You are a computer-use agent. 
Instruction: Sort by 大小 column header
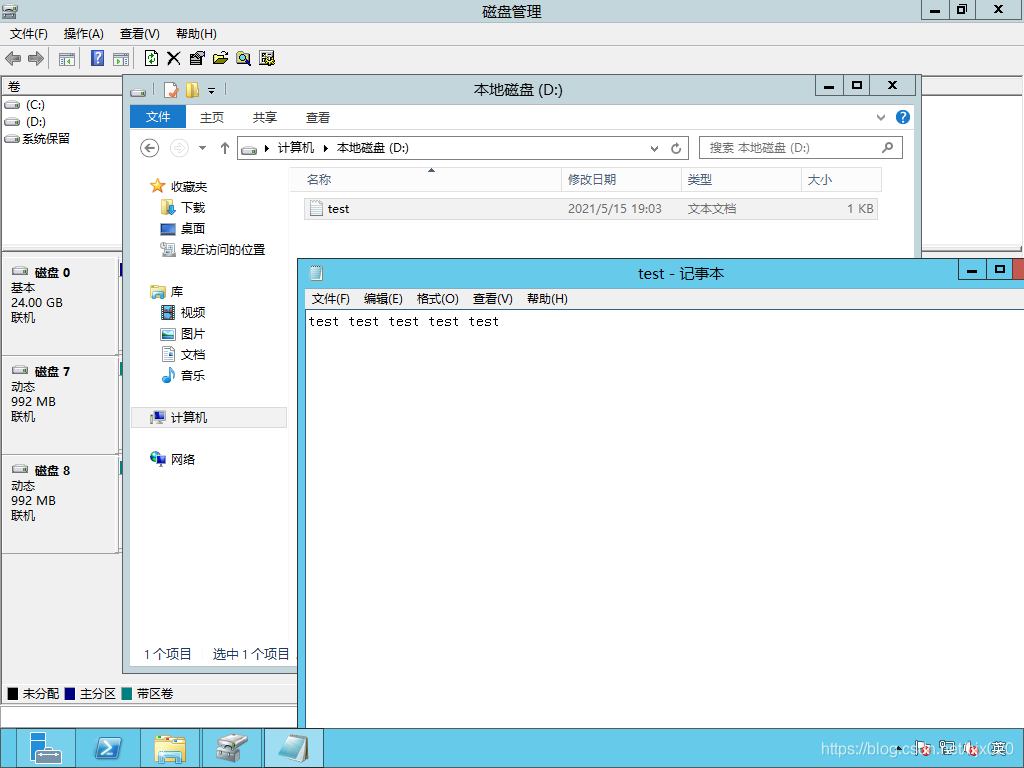(x=842, y=180)
